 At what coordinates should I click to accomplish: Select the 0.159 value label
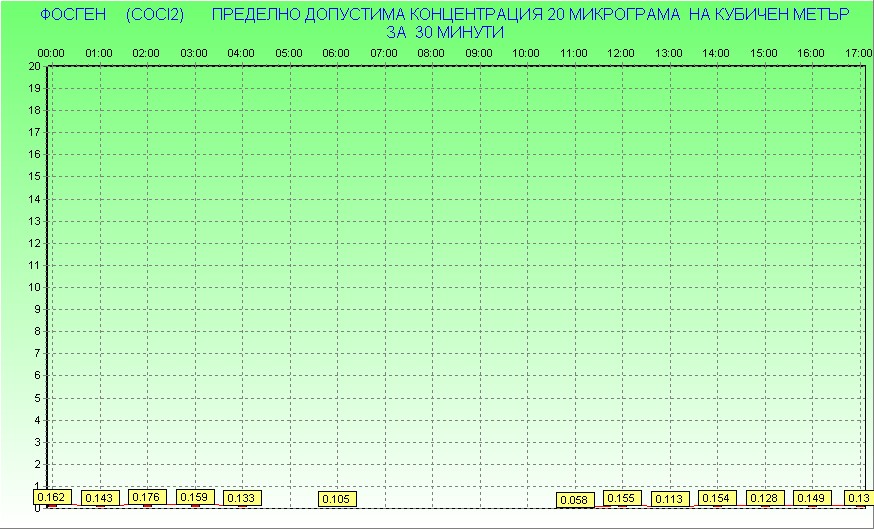pos(195,496)
